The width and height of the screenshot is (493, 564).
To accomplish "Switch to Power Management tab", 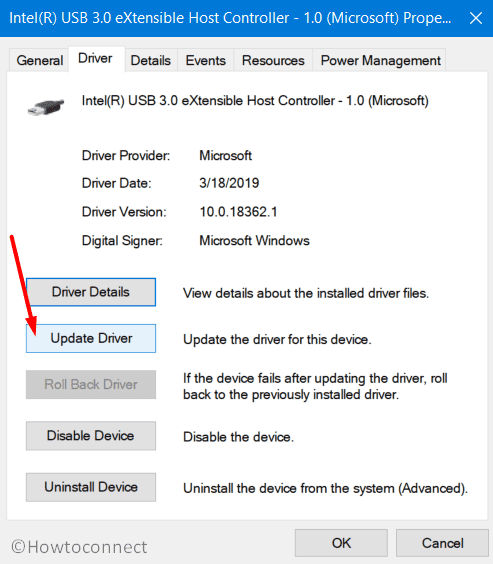I will (x=380, y=60).
